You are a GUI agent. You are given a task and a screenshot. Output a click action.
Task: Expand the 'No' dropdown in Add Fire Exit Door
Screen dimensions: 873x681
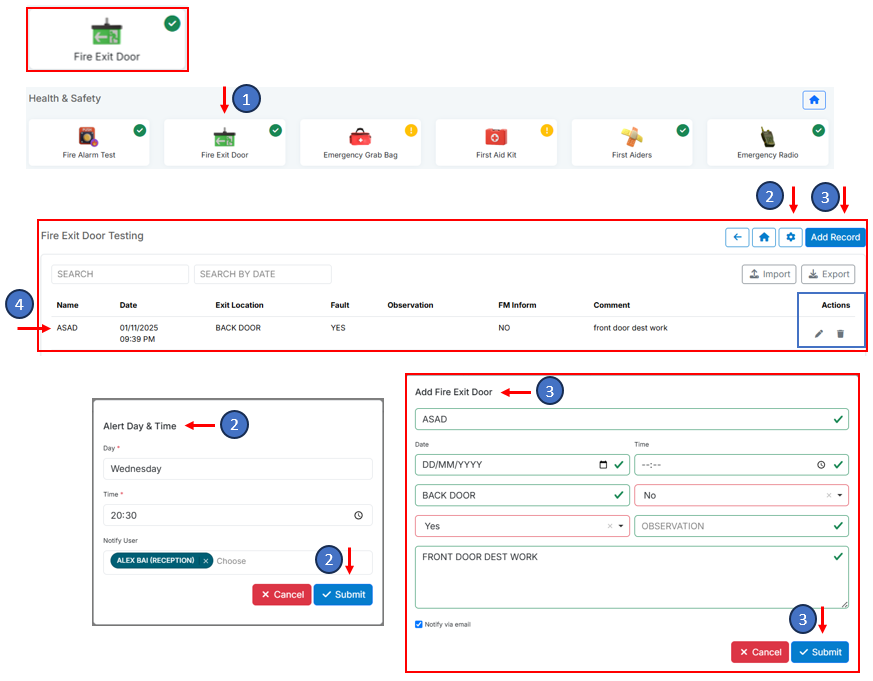(840, 495)
